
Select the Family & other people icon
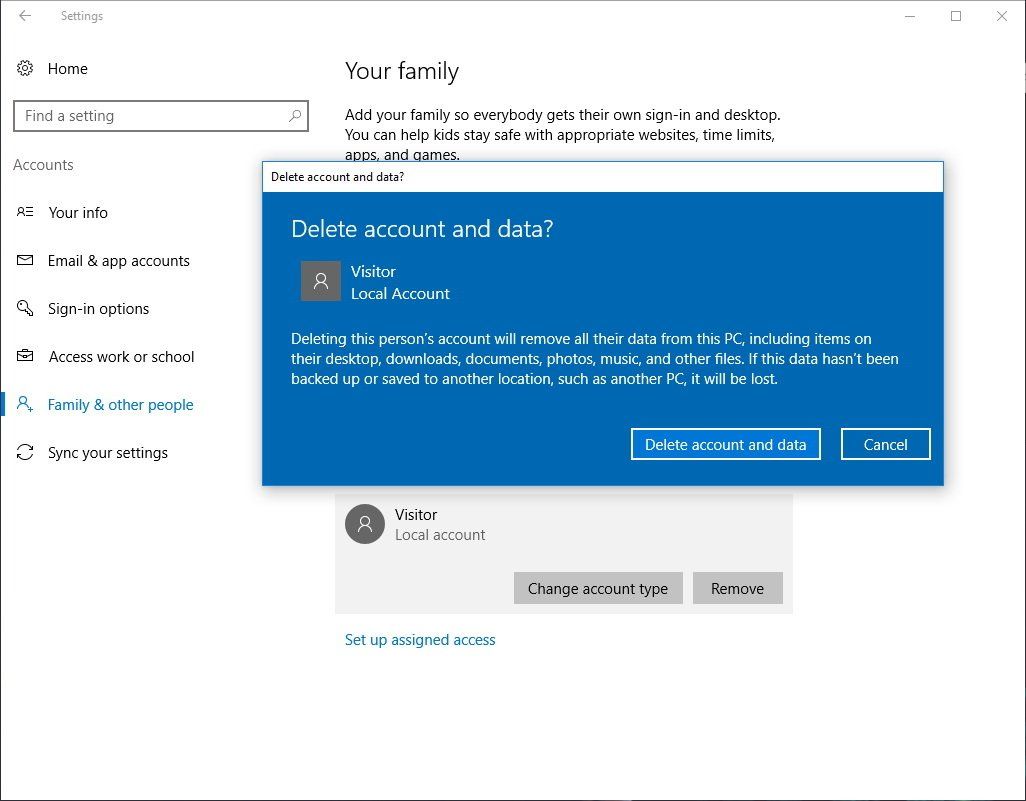tap(25, 404)
